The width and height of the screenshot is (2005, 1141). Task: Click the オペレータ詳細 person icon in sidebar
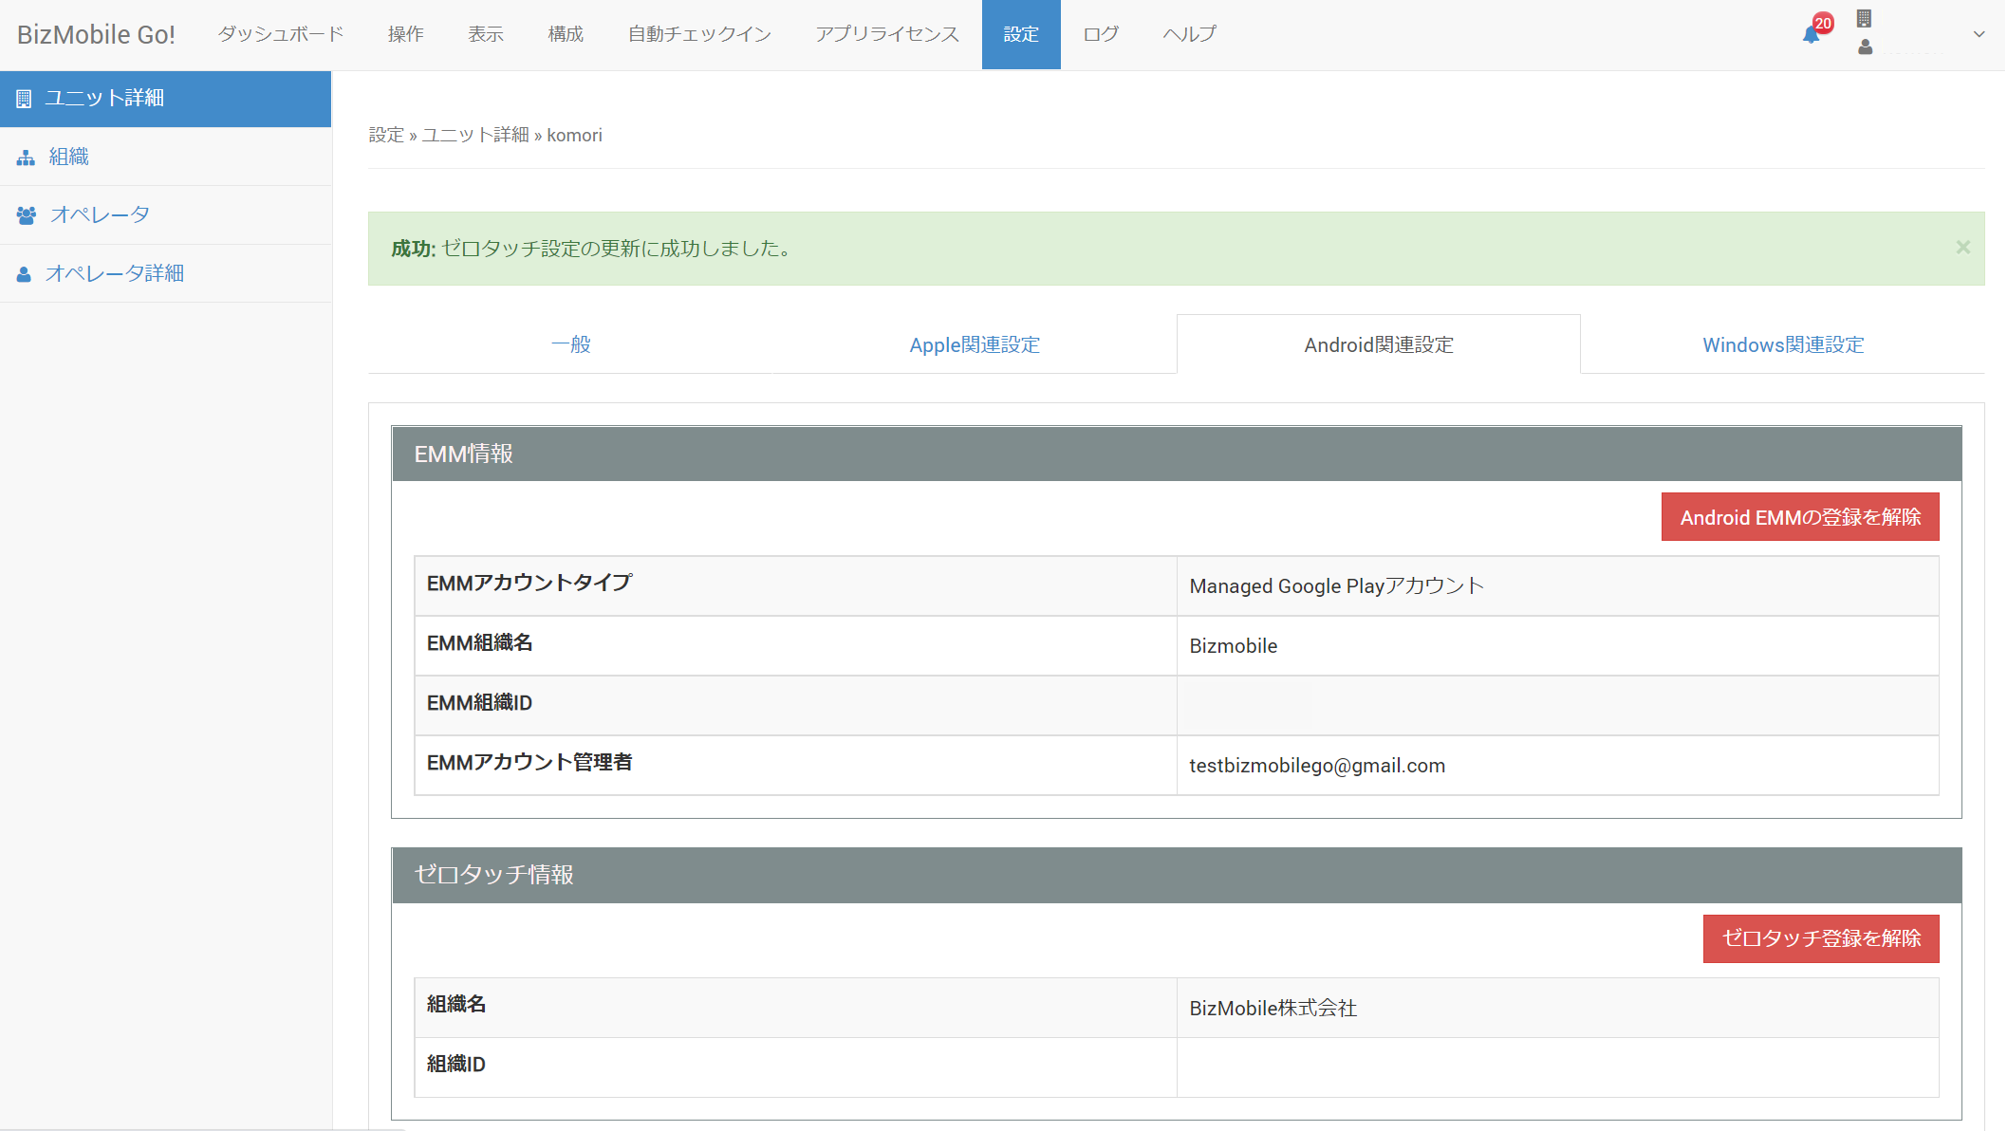[x=24, y=274]
